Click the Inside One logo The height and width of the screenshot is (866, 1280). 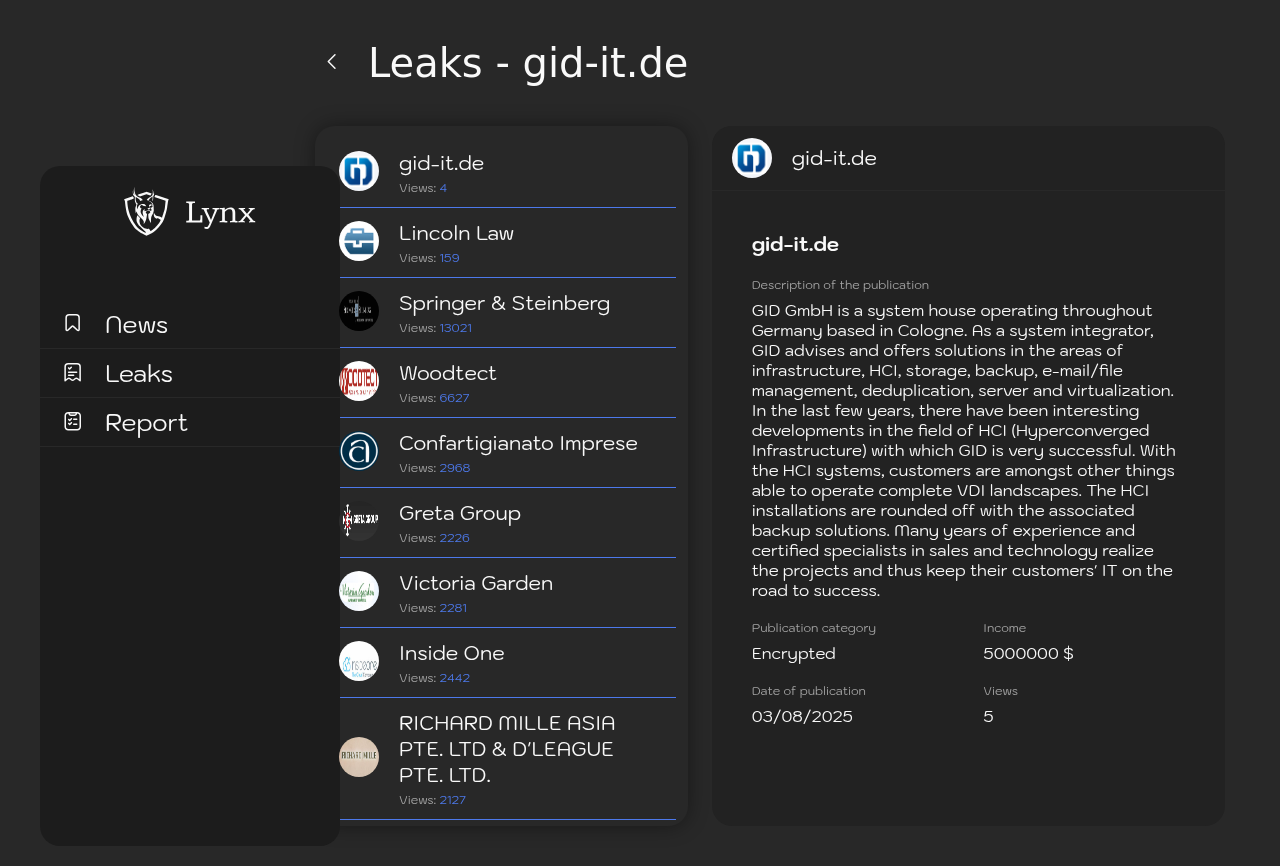pos(359,661)
